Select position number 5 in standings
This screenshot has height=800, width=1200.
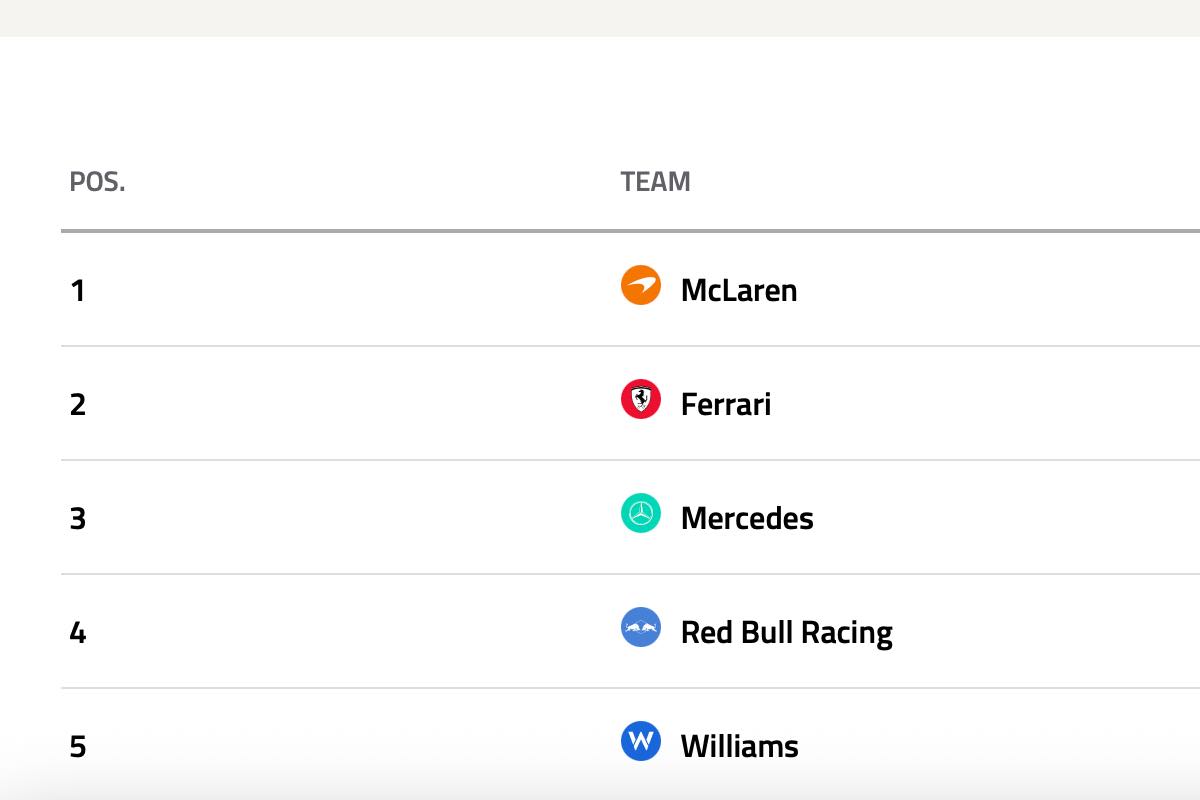(78, 747)
